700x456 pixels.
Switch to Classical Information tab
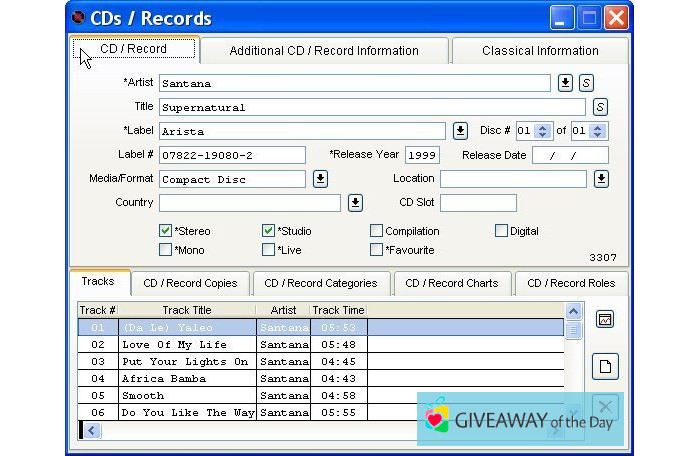click(540, 51)
